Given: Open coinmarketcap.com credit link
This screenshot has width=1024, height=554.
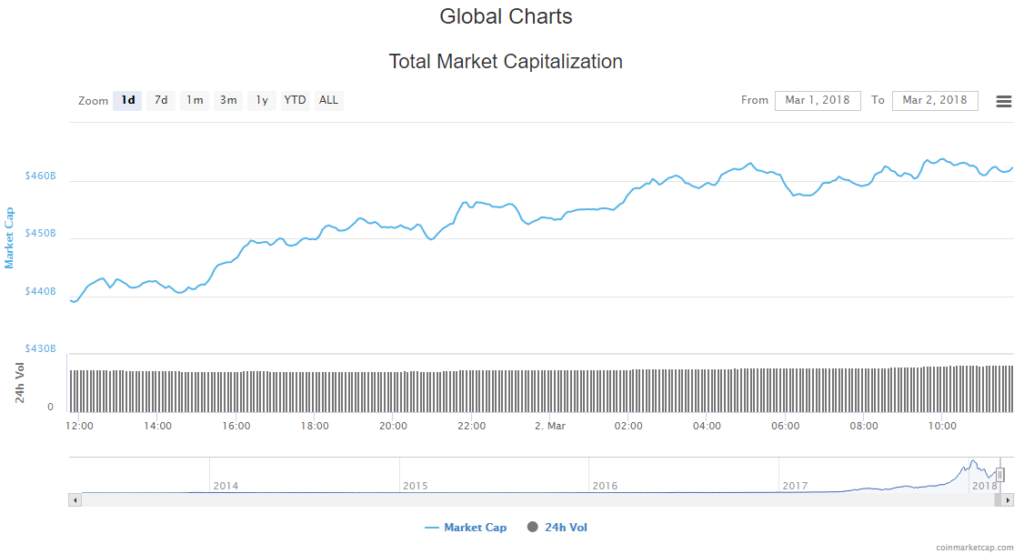Looking at the screenshot, I should click(x=974, y=548).
